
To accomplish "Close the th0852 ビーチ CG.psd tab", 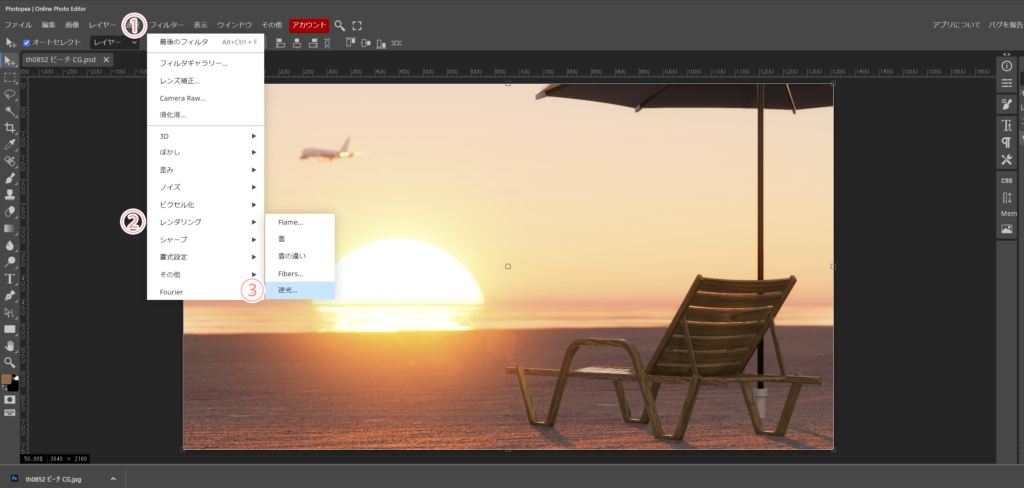I will tap(107, 60).
